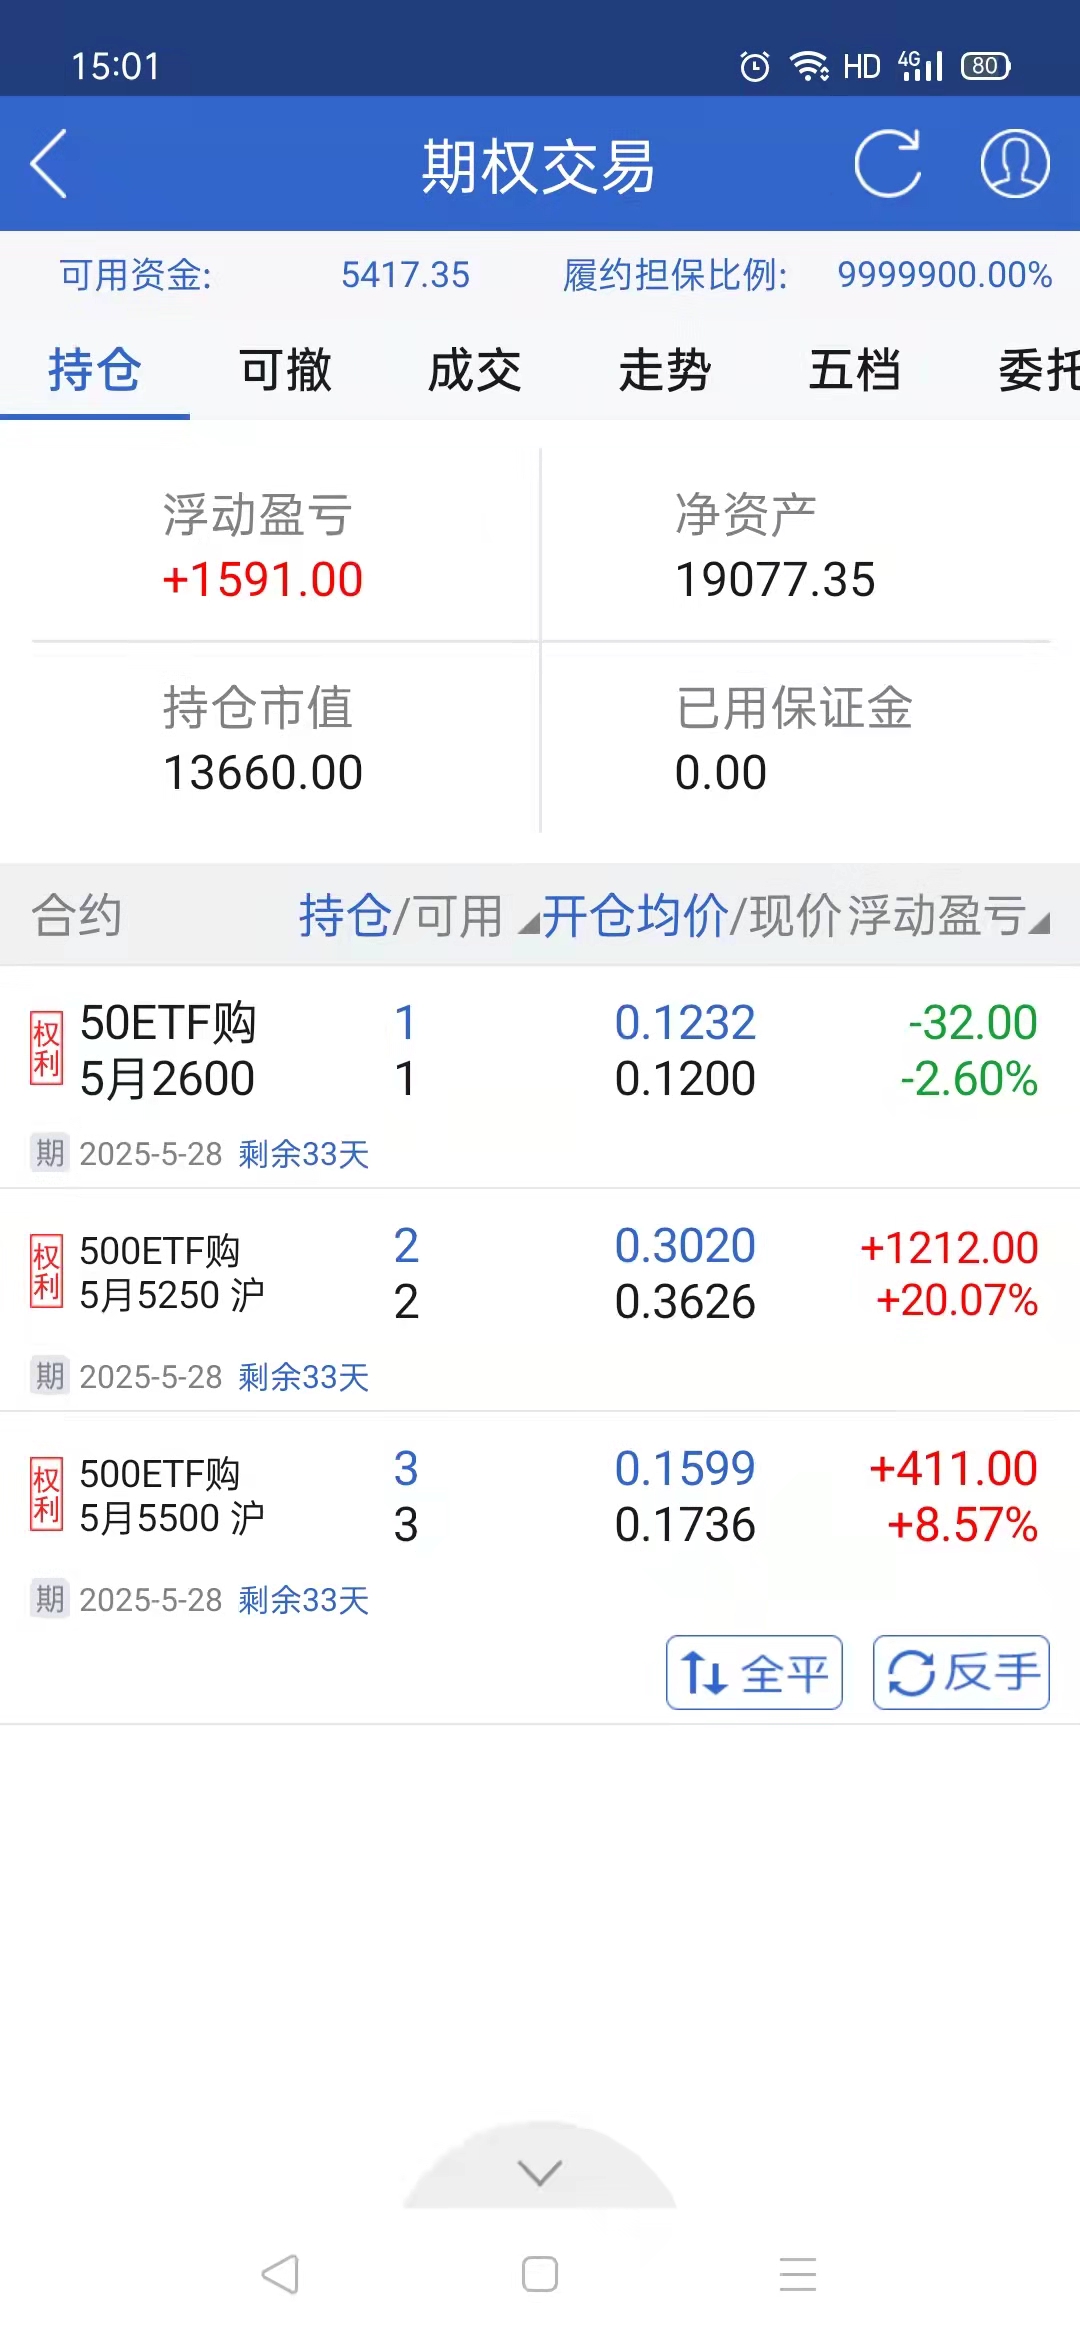The height and width of the screenshot is (2340, 1080).
Task: Toggle 开仓均价/现价 column display
Action: click(636, 916)
